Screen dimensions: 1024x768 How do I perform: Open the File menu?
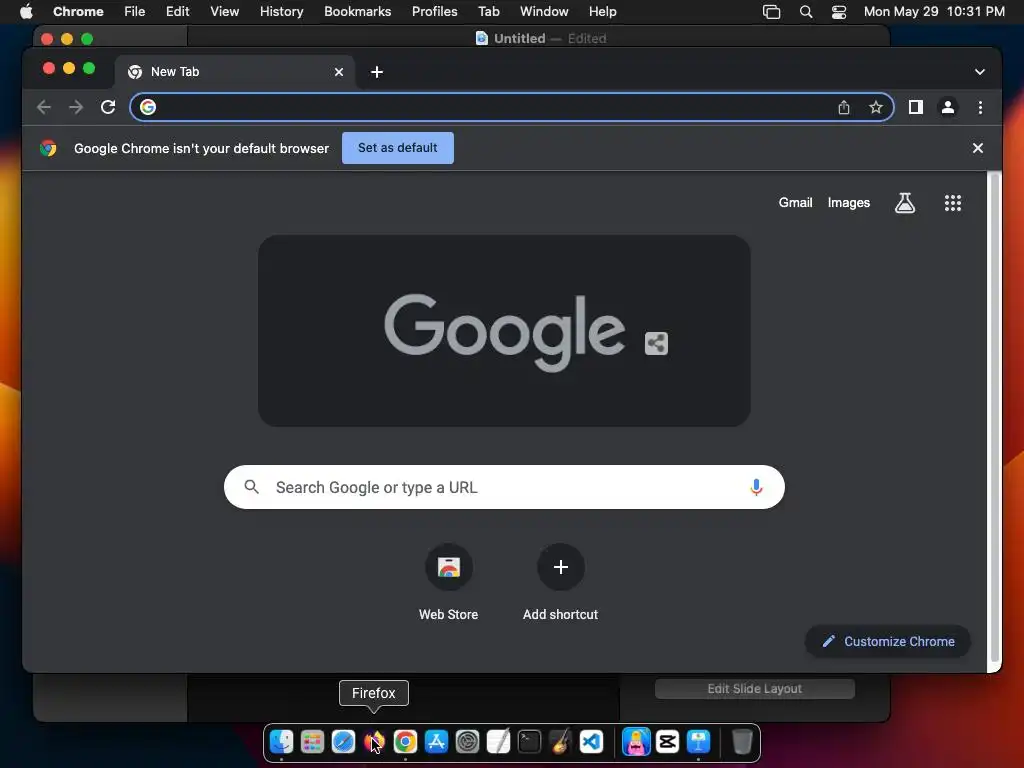(x=135, y=12)
